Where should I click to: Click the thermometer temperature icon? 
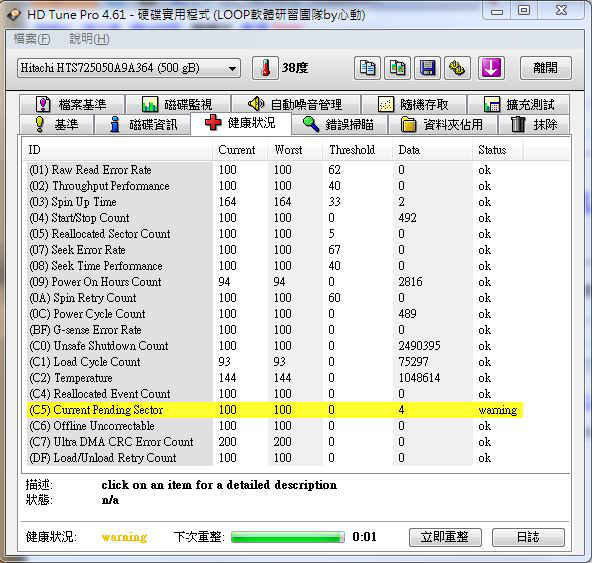click(x=265, y=68)
